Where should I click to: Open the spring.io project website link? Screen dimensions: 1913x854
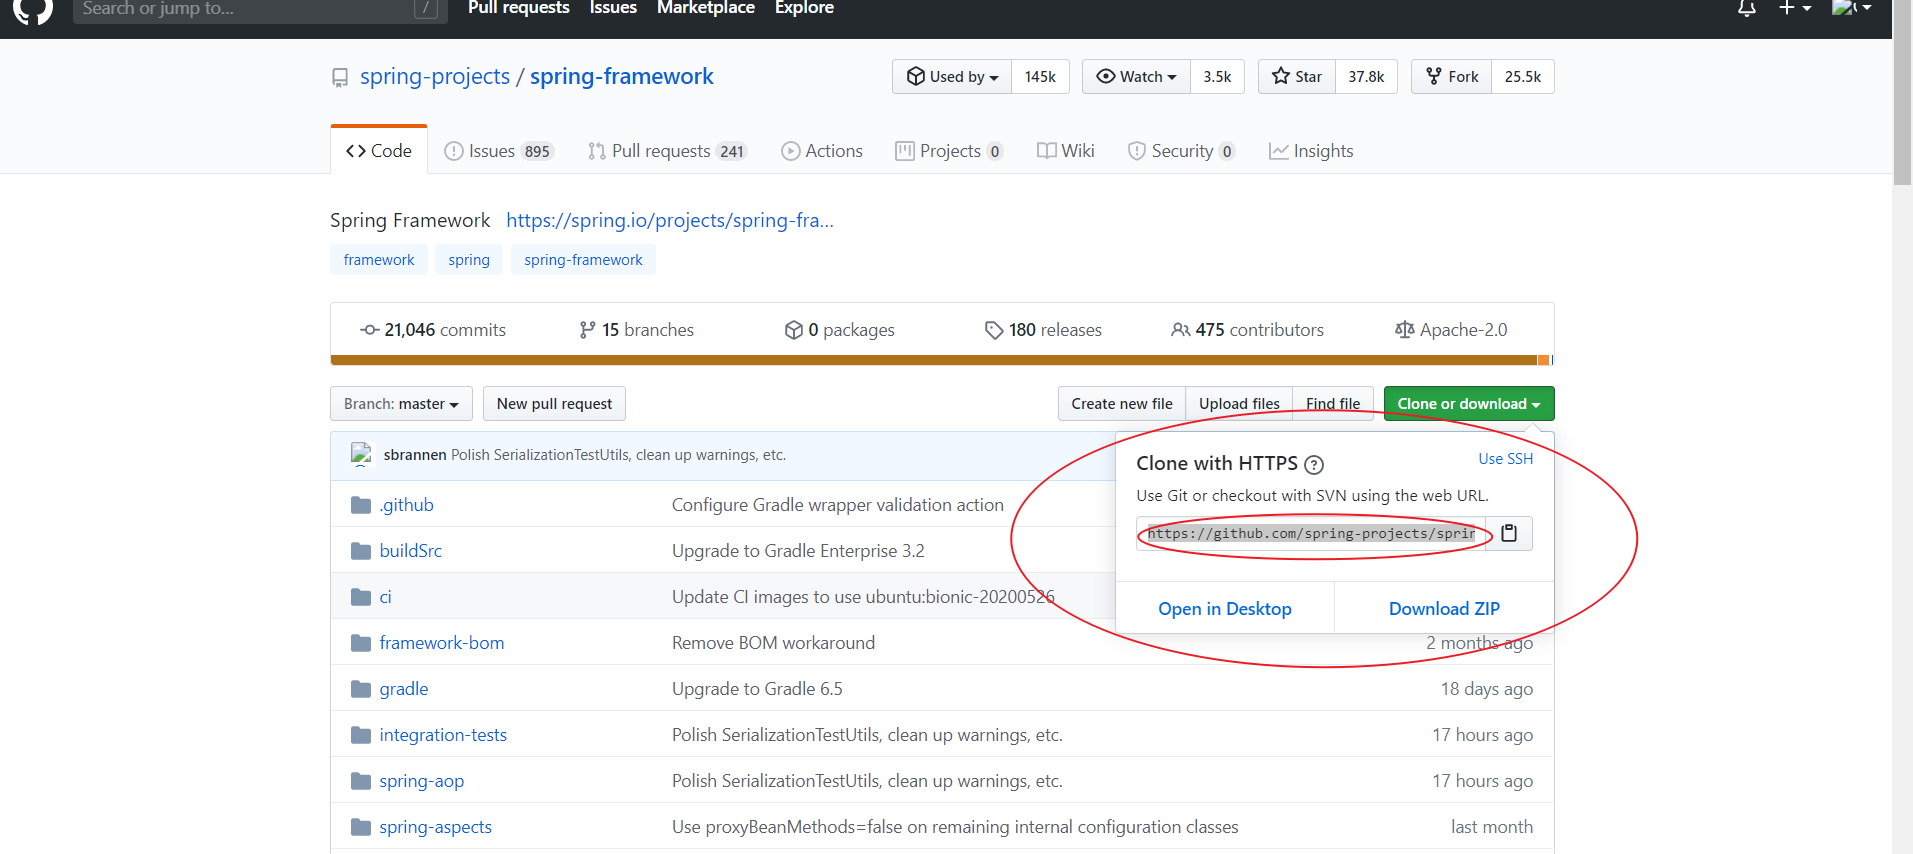coord(670,220)
